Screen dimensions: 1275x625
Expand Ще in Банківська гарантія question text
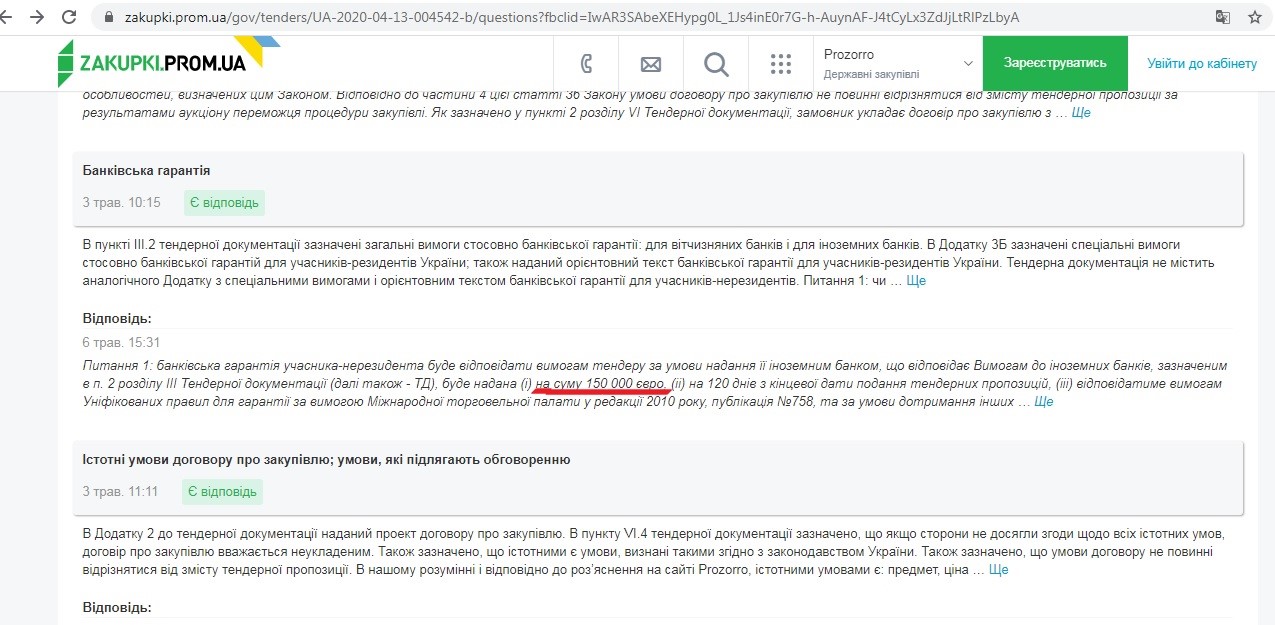(x=916, y=281)
